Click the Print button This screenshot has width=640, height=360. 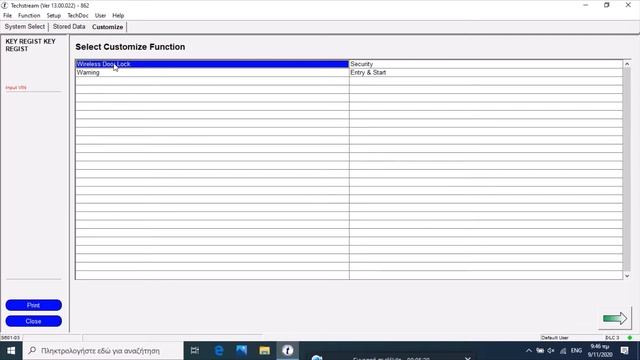click(x=33, y=305)
